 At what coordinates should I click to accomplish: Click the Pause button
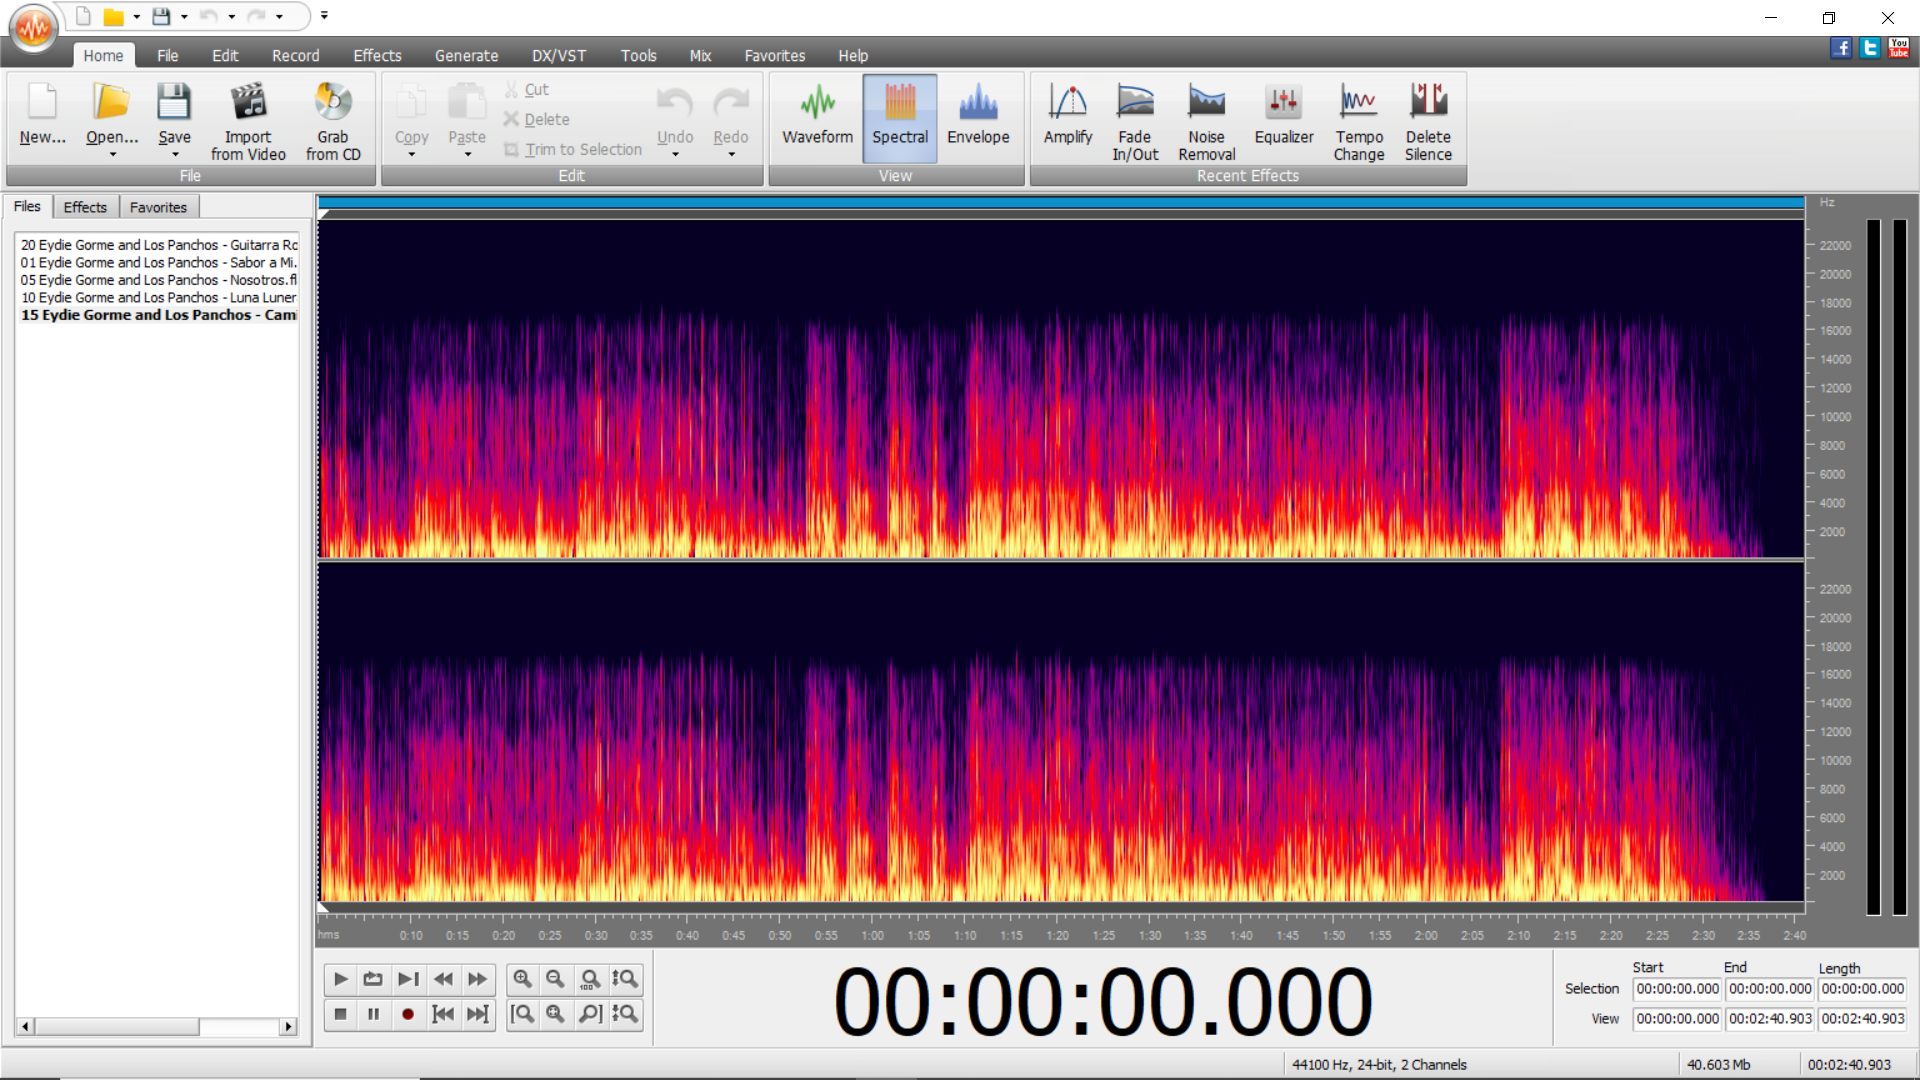pyautogui.click(x=373, y=1014)
